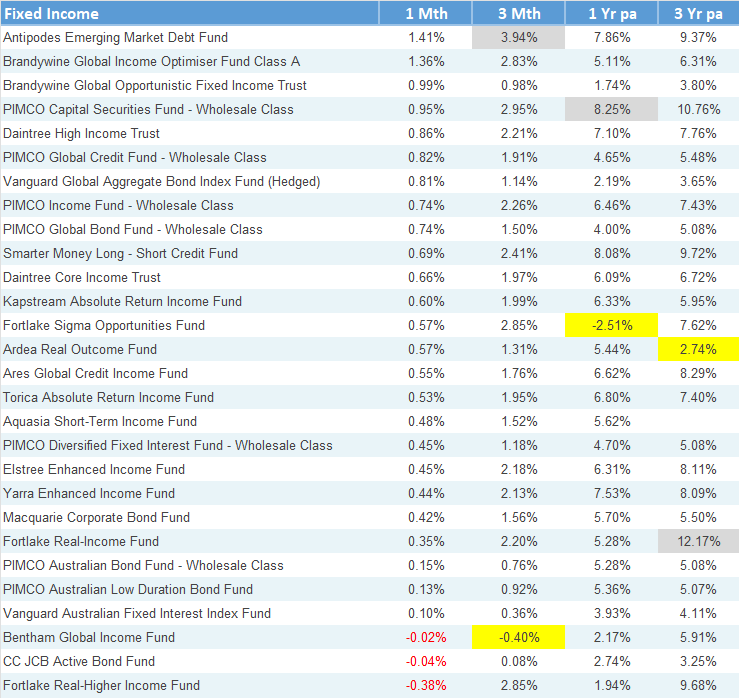Select Ardea Real Outcome Fund name

coord(80,350)
